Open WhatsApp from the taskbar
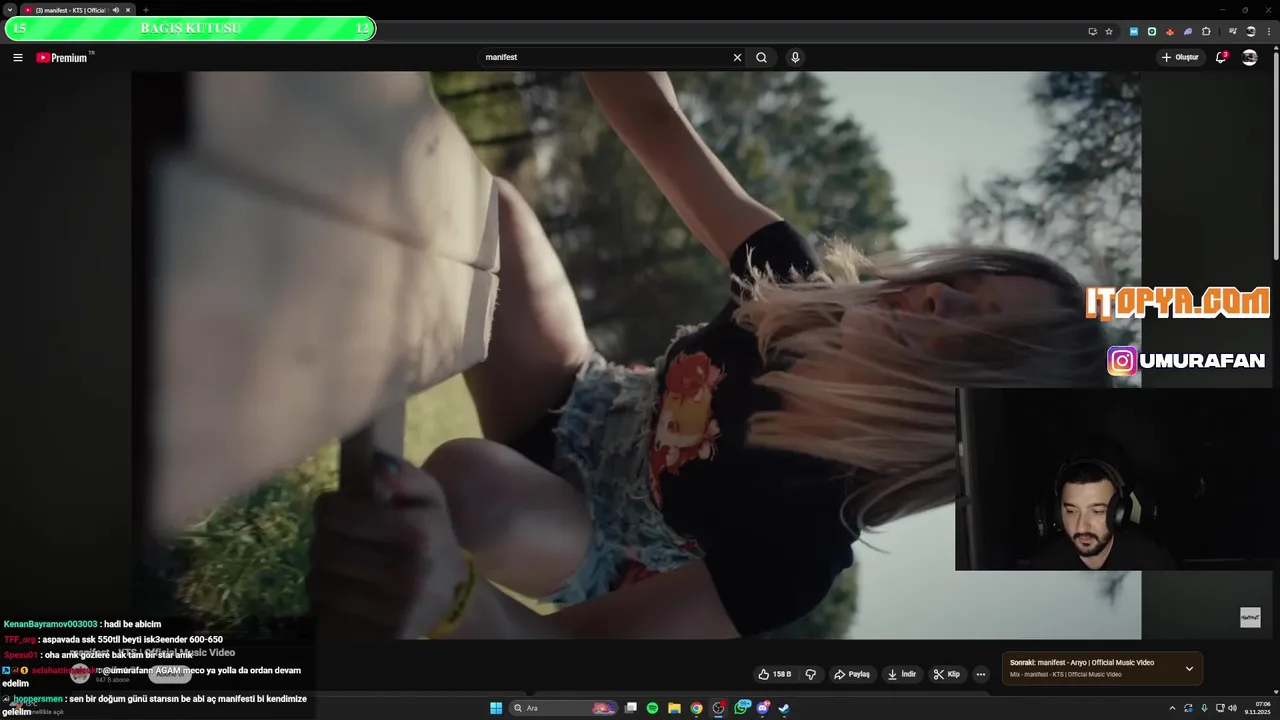1280x720 pixels. 741,708
